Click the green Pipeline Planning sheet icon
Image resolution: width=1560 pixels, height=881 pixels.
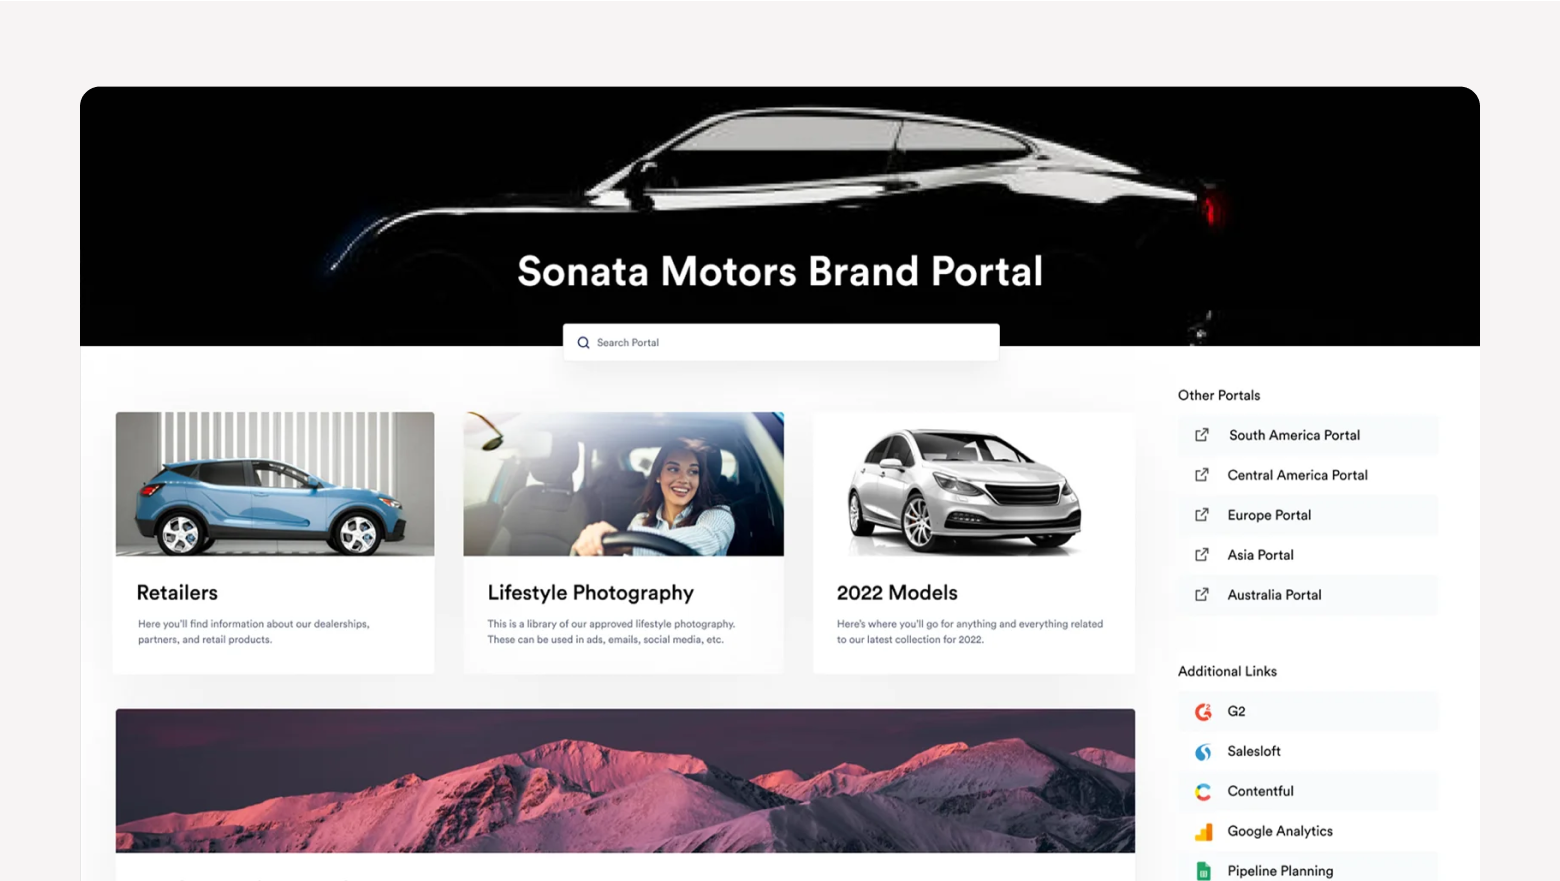[1203, 871]
